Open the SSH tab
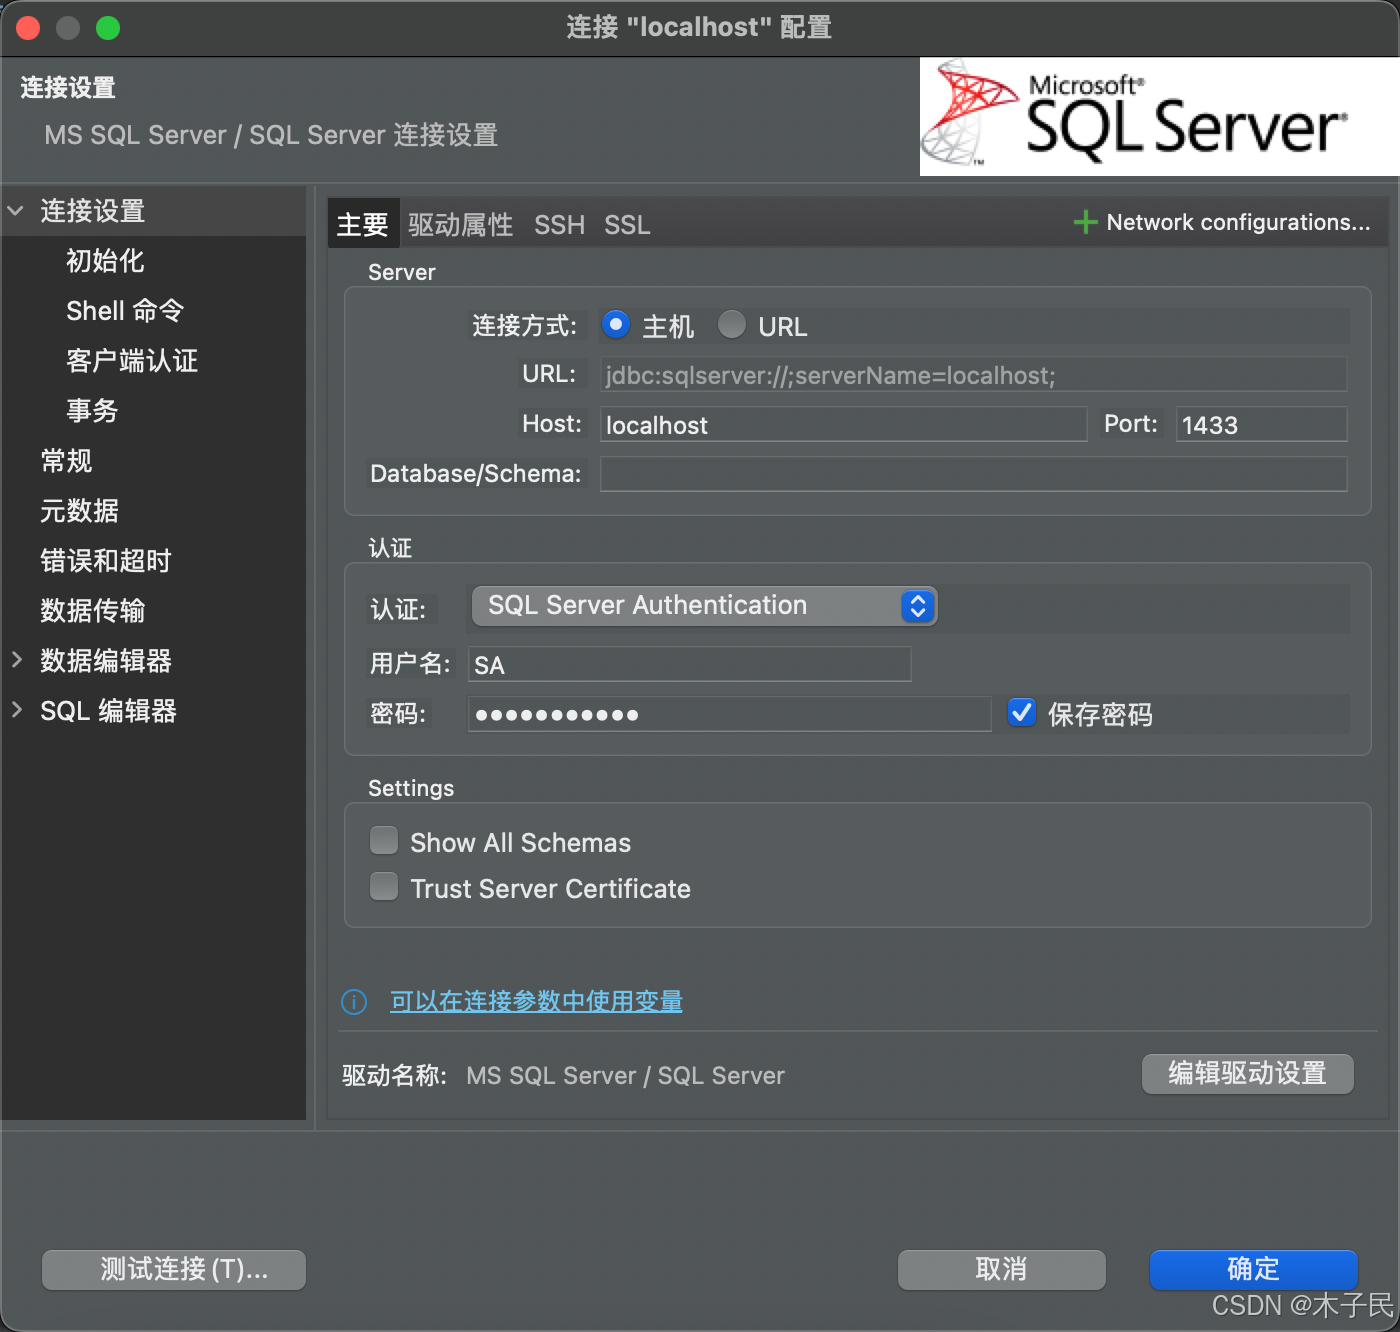 pos(559,225)
